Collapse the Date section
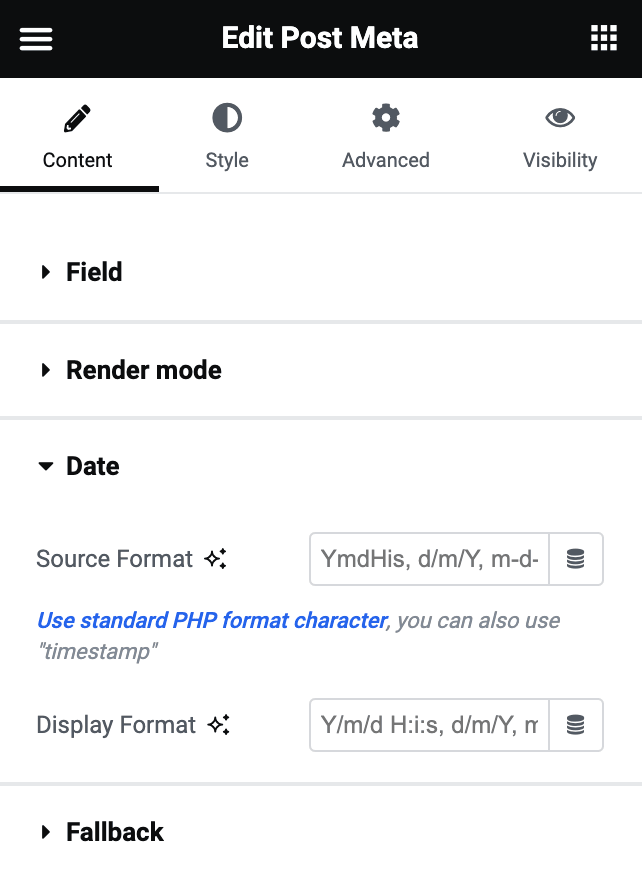642x874 pixels. [321, 466]
